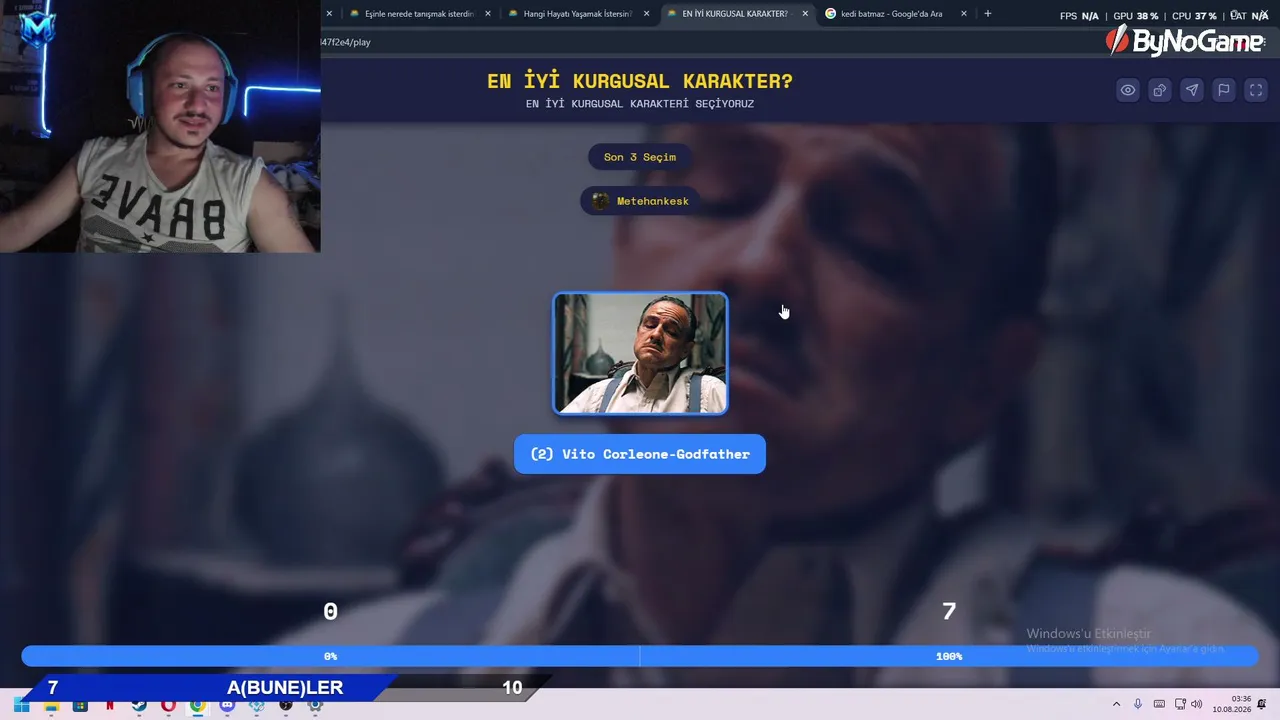Click the flag report icon
Image resolution: width=1280 pixels, height=720 pixels.
point(1224,90)
